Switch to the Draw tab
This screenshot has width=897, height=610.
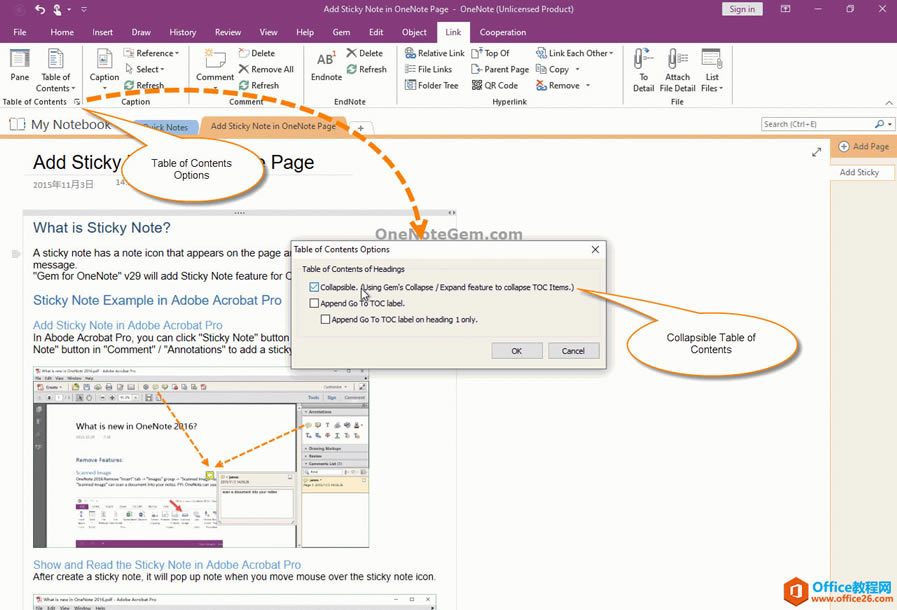[141, 32]
